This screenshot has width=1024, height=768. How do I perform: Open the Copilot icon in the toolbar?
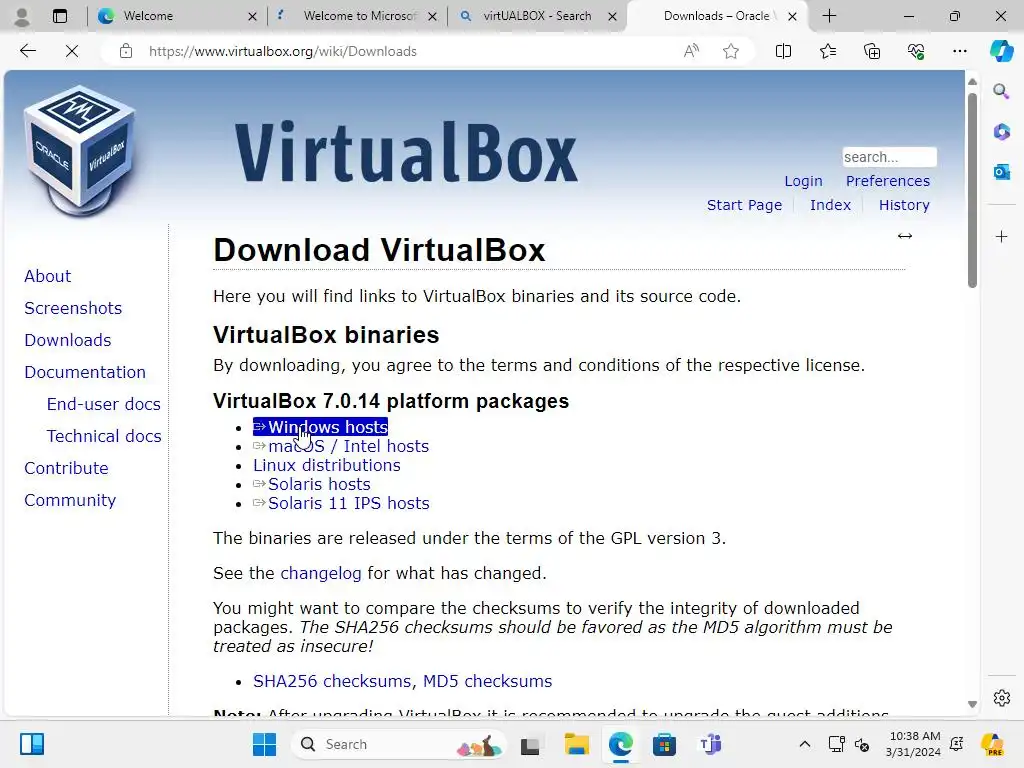click(x=1001, y=51)
